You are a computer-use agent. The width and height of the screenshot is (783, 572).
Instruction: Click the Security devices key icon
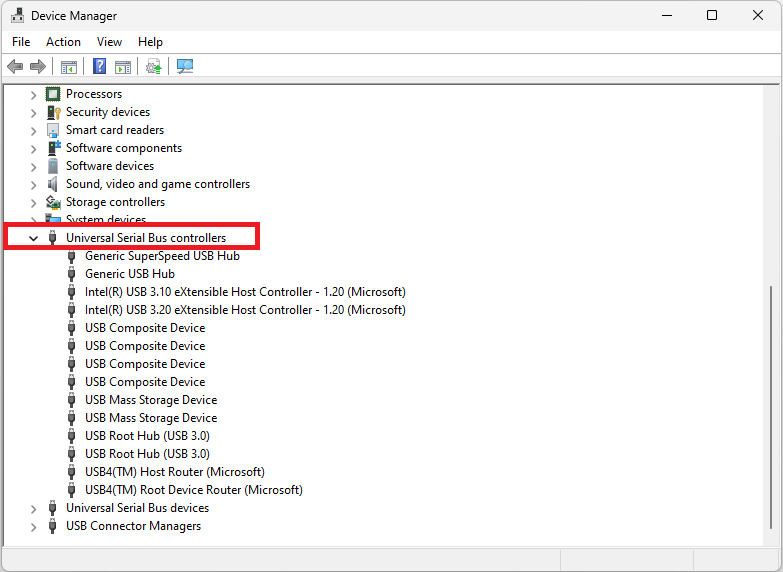[x=53, y=112]
